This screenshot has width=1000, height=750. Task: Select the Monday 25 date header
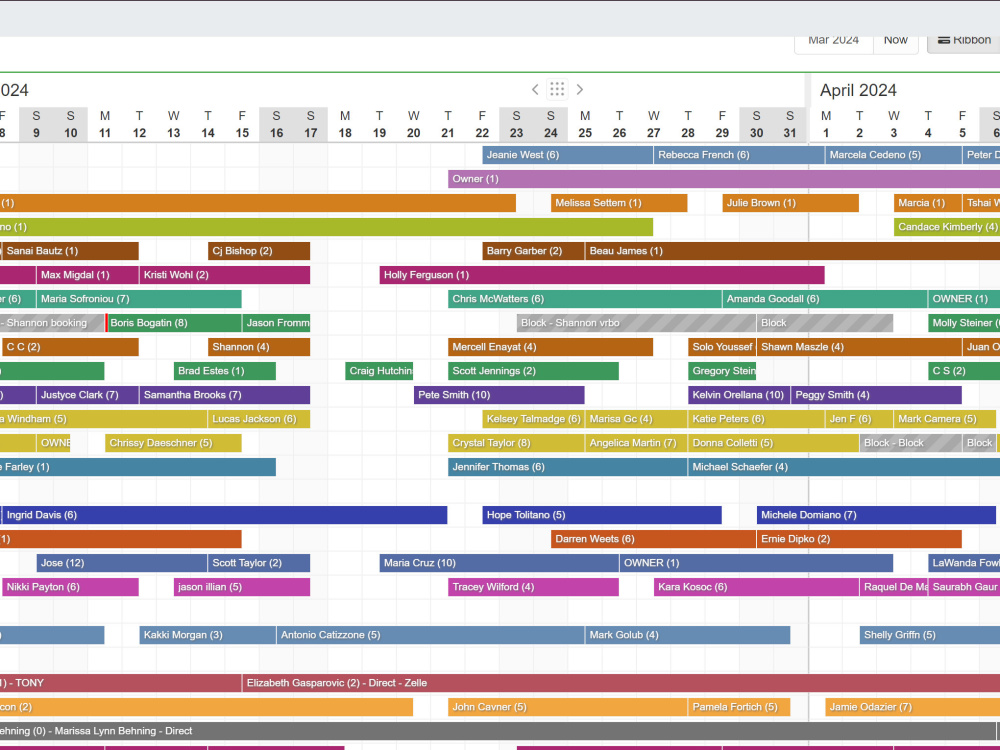click(585, 125)
